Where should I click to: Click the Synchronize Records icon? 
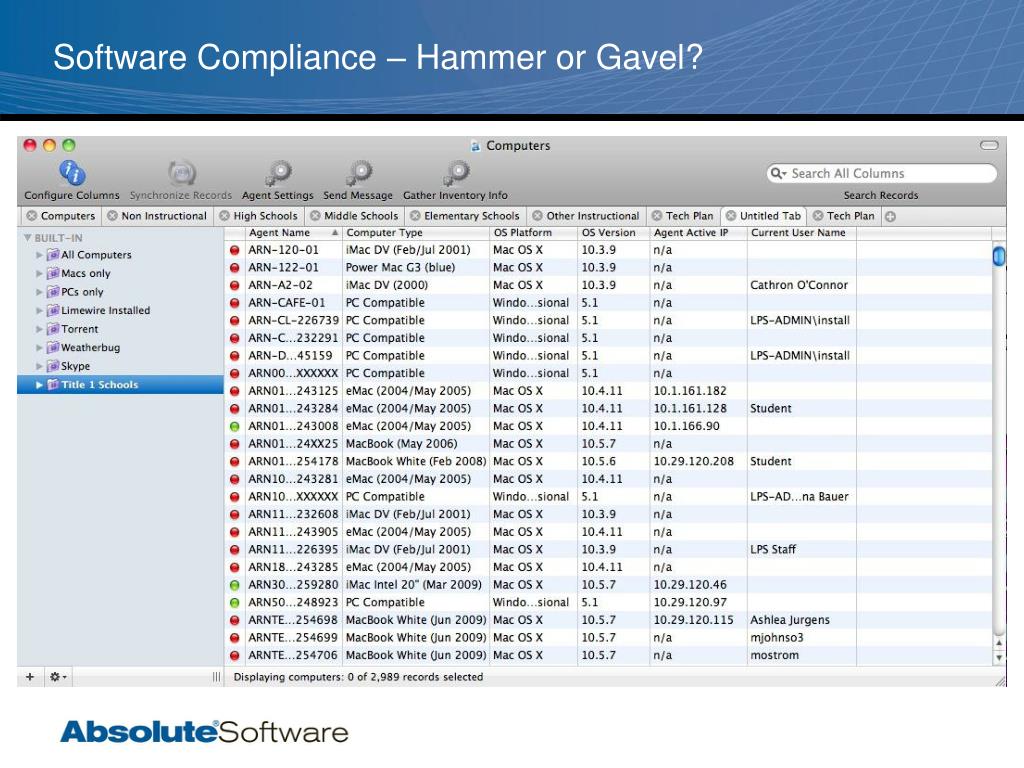click(182, 173)
